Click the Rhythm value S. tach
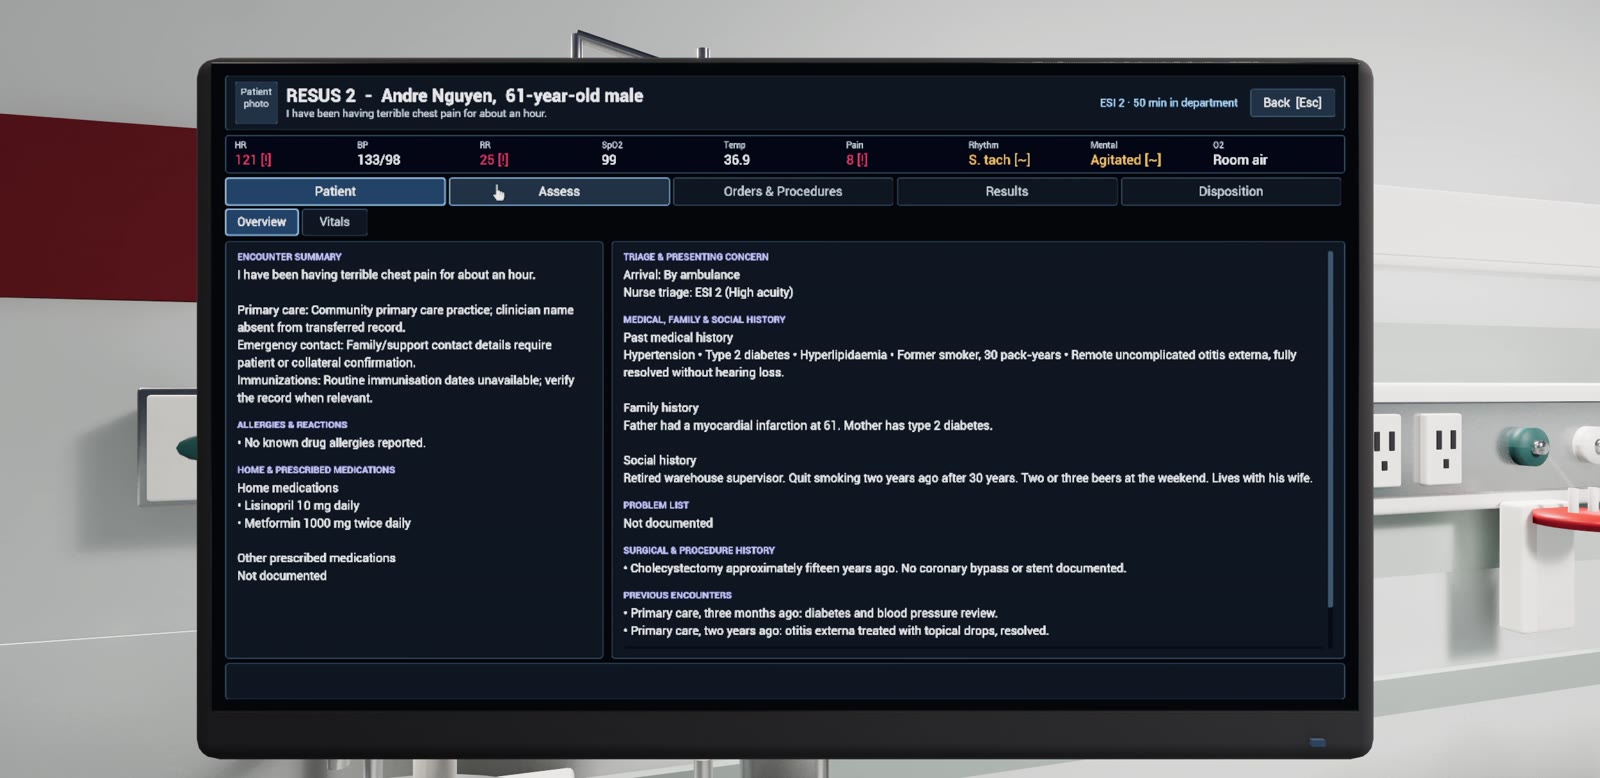 [999, 160]
